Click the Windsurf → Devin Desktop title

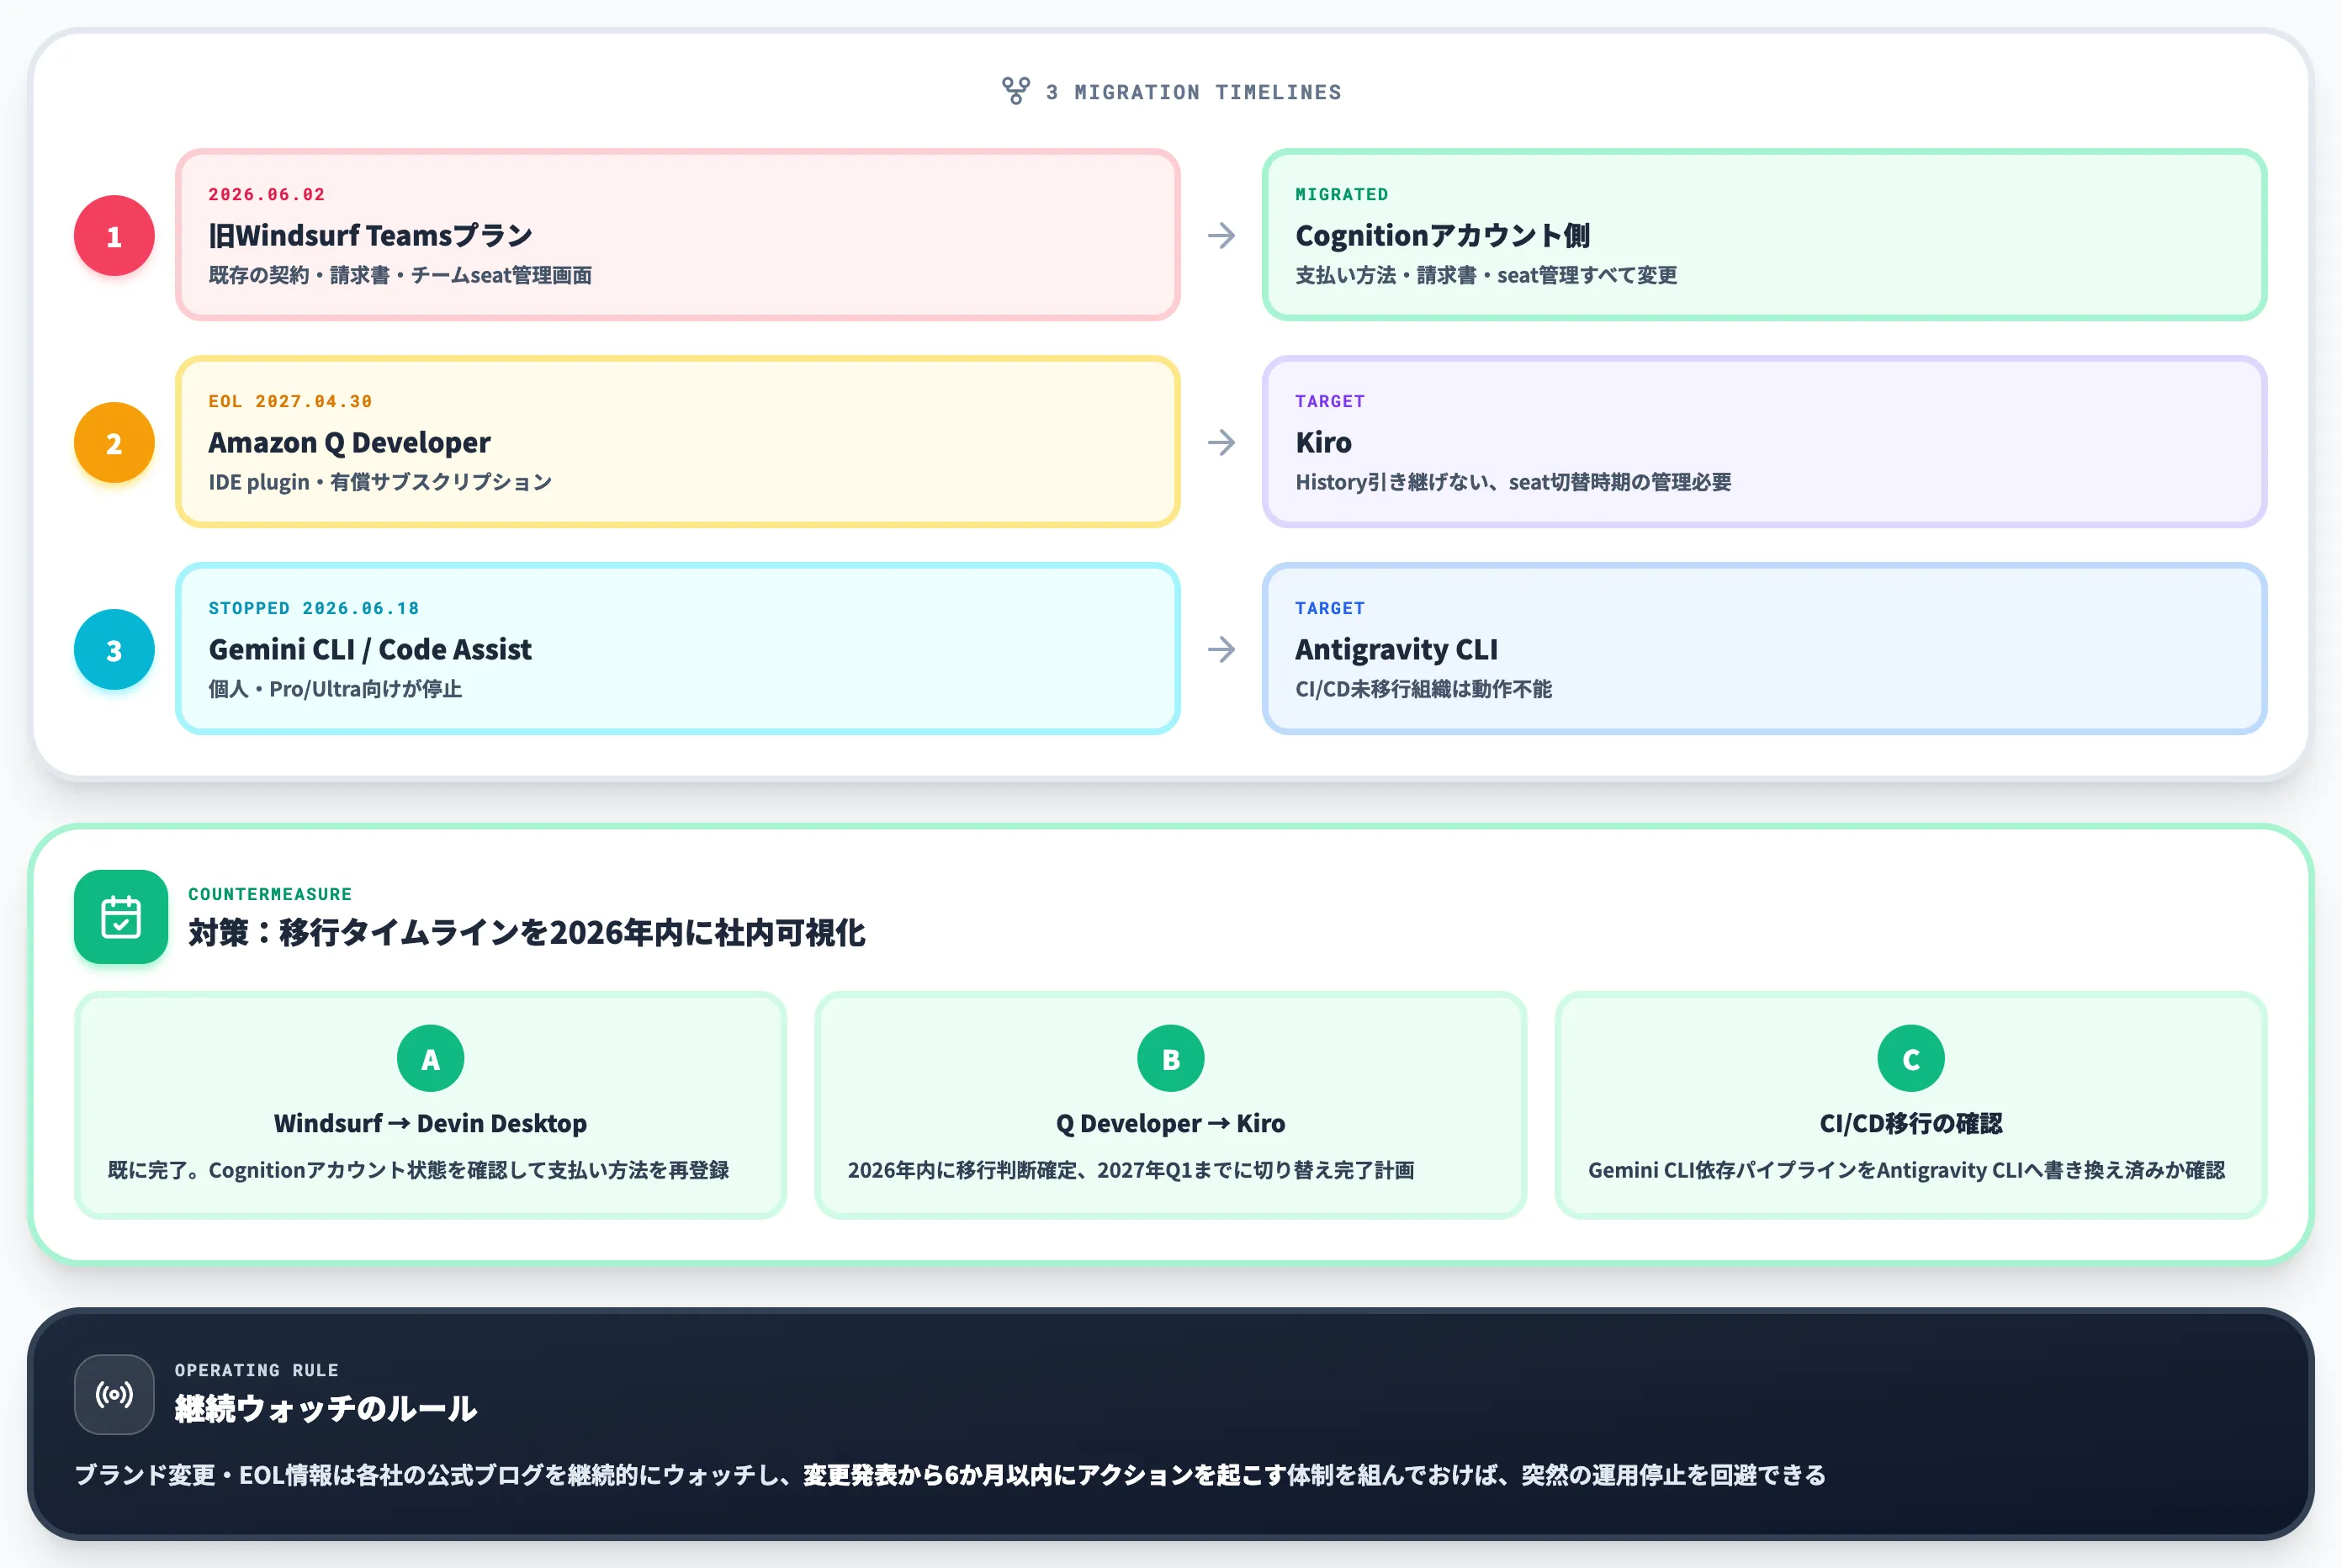tap(430, 1123)
